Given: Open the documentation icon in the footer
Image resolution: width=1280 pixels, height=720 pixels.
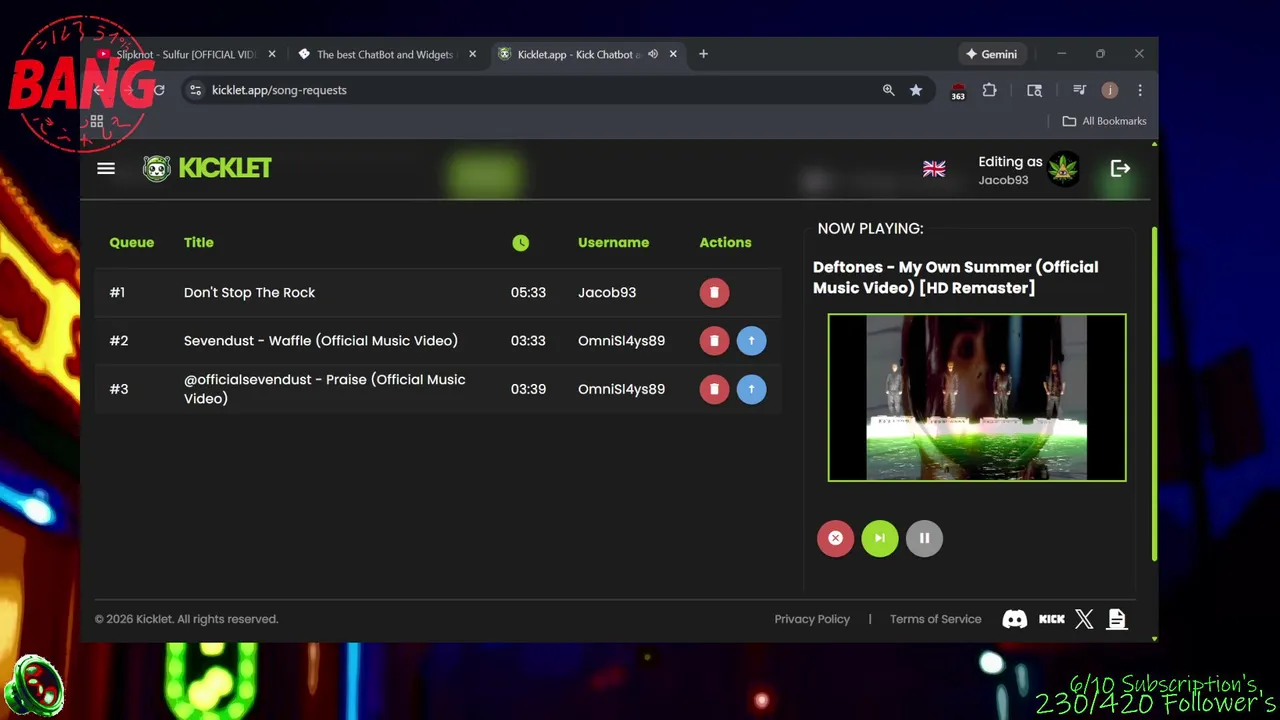Looking at the screenshot, I should point(1117,619).
